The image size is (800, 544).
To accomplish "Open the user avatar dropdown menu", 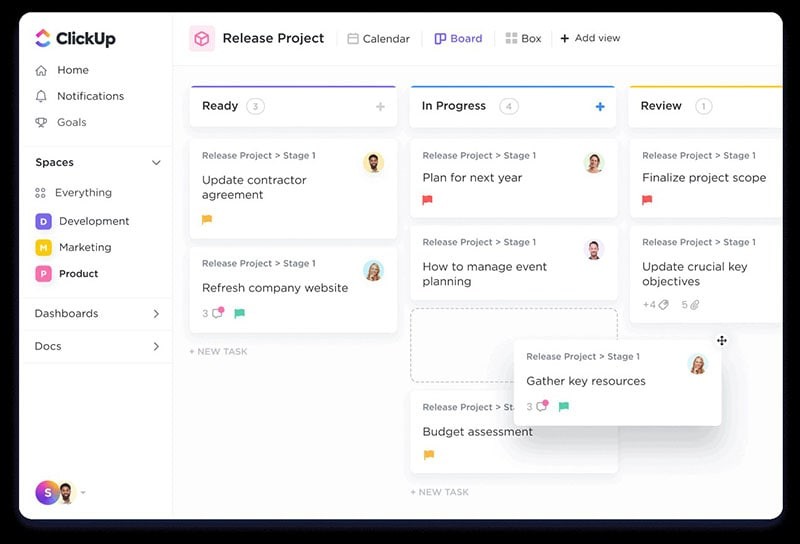I will point(83,492).
